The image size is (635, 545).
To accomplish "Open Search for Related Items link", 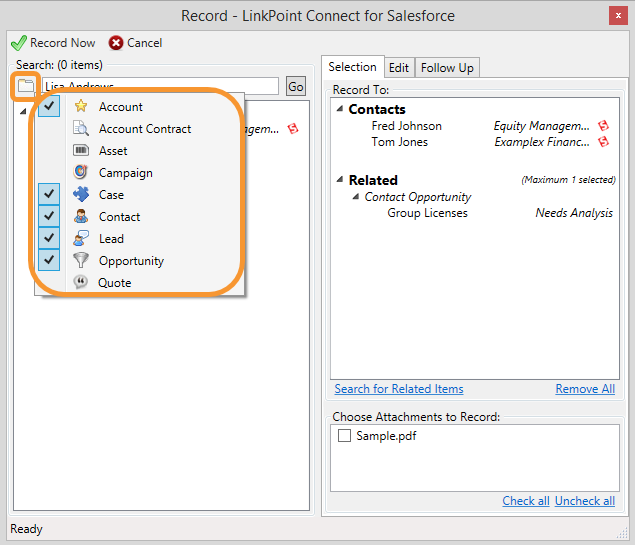I will pyautogui.click(x=399, y=389).
